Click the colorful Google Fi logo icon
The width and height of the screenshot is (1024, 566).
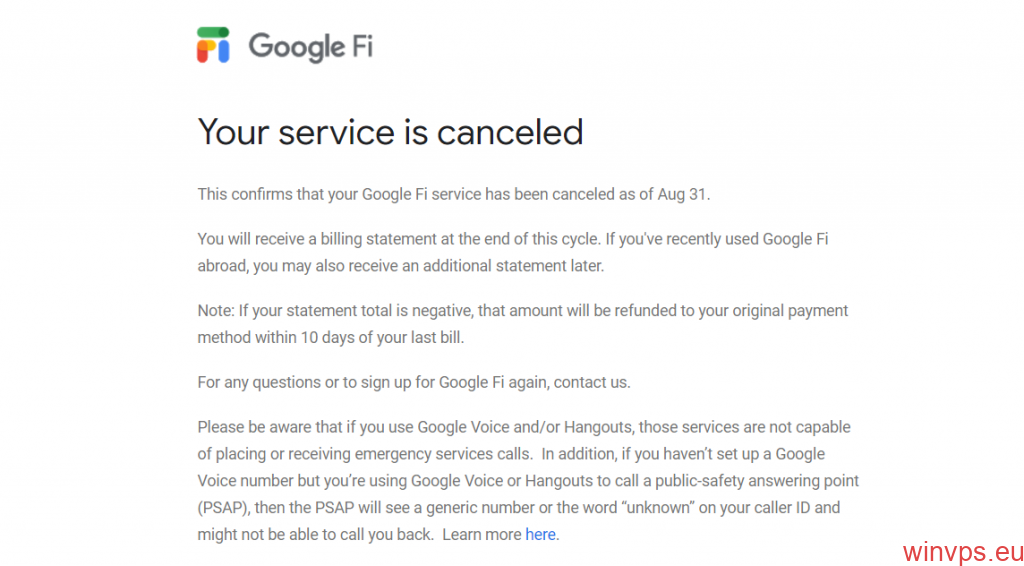pyautogui.click(x=213, y=45)
